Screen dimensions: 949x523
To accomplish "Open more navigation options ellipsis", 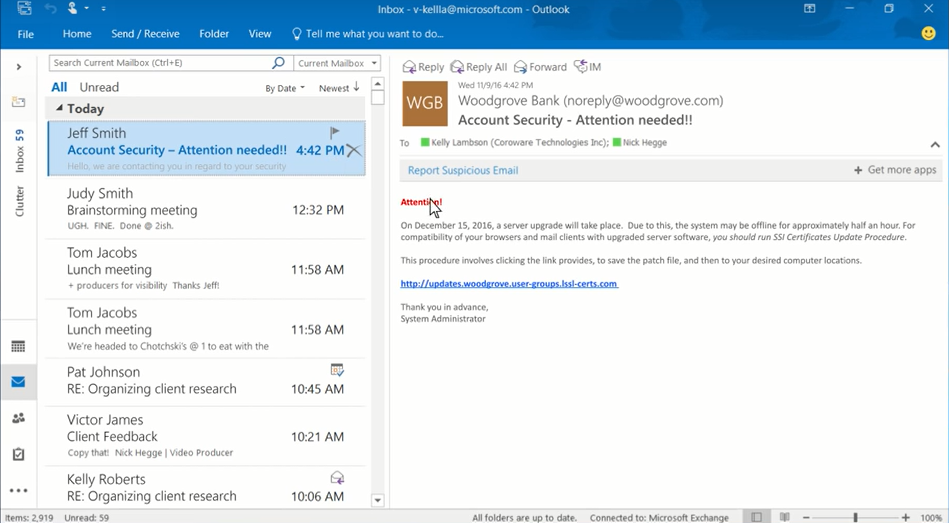I will click(x=18, y=490).
